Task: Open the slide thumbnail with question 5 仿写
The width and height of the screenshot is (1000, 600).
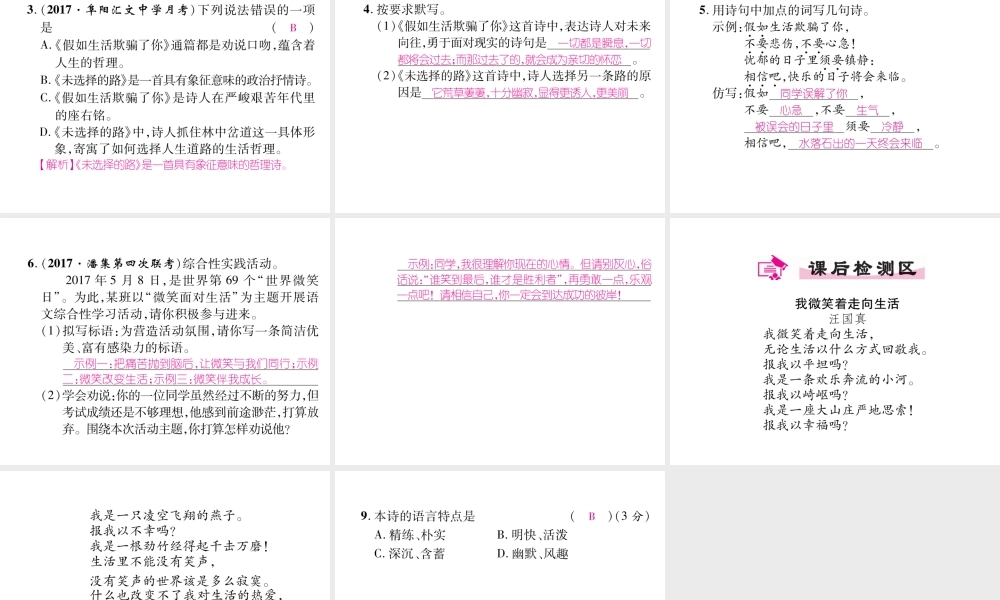Action: (x=835, y=106)
